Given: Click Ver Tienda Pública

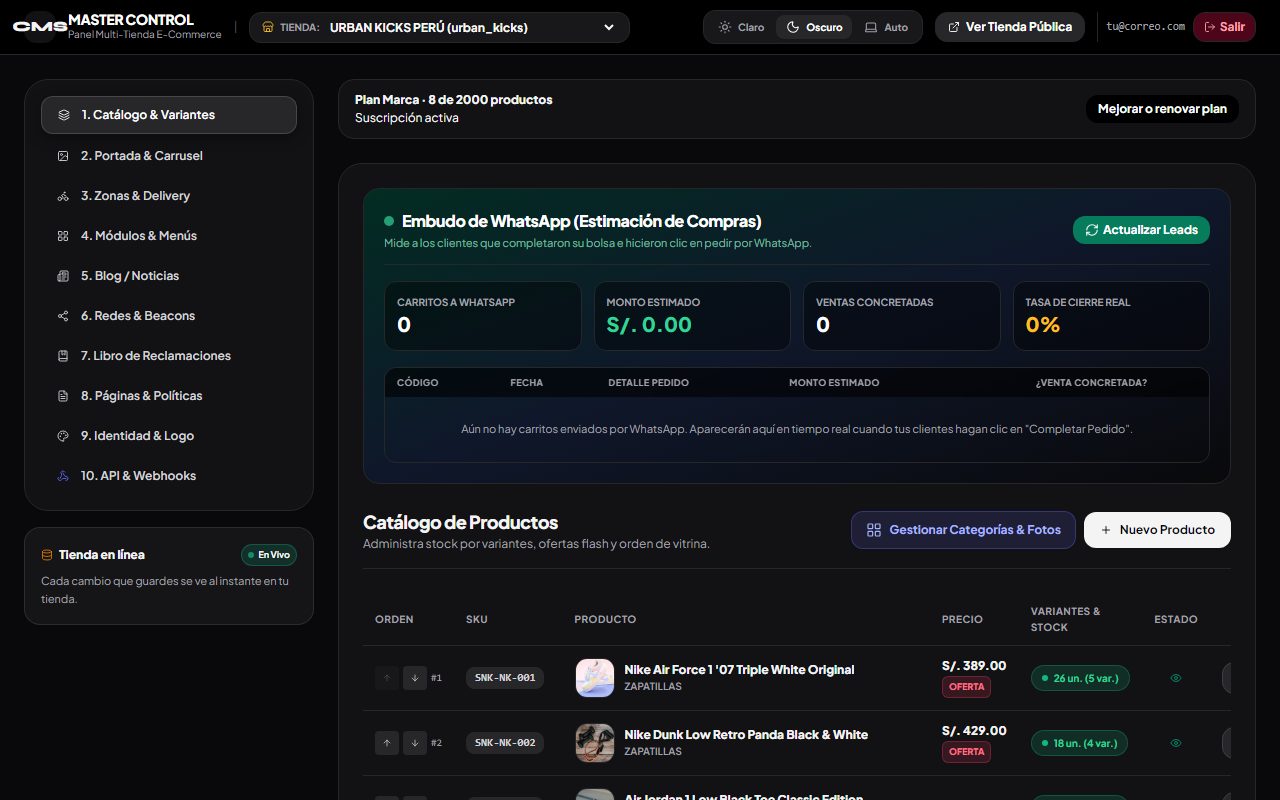Looking at the screenshot, I should [1010, 27].
